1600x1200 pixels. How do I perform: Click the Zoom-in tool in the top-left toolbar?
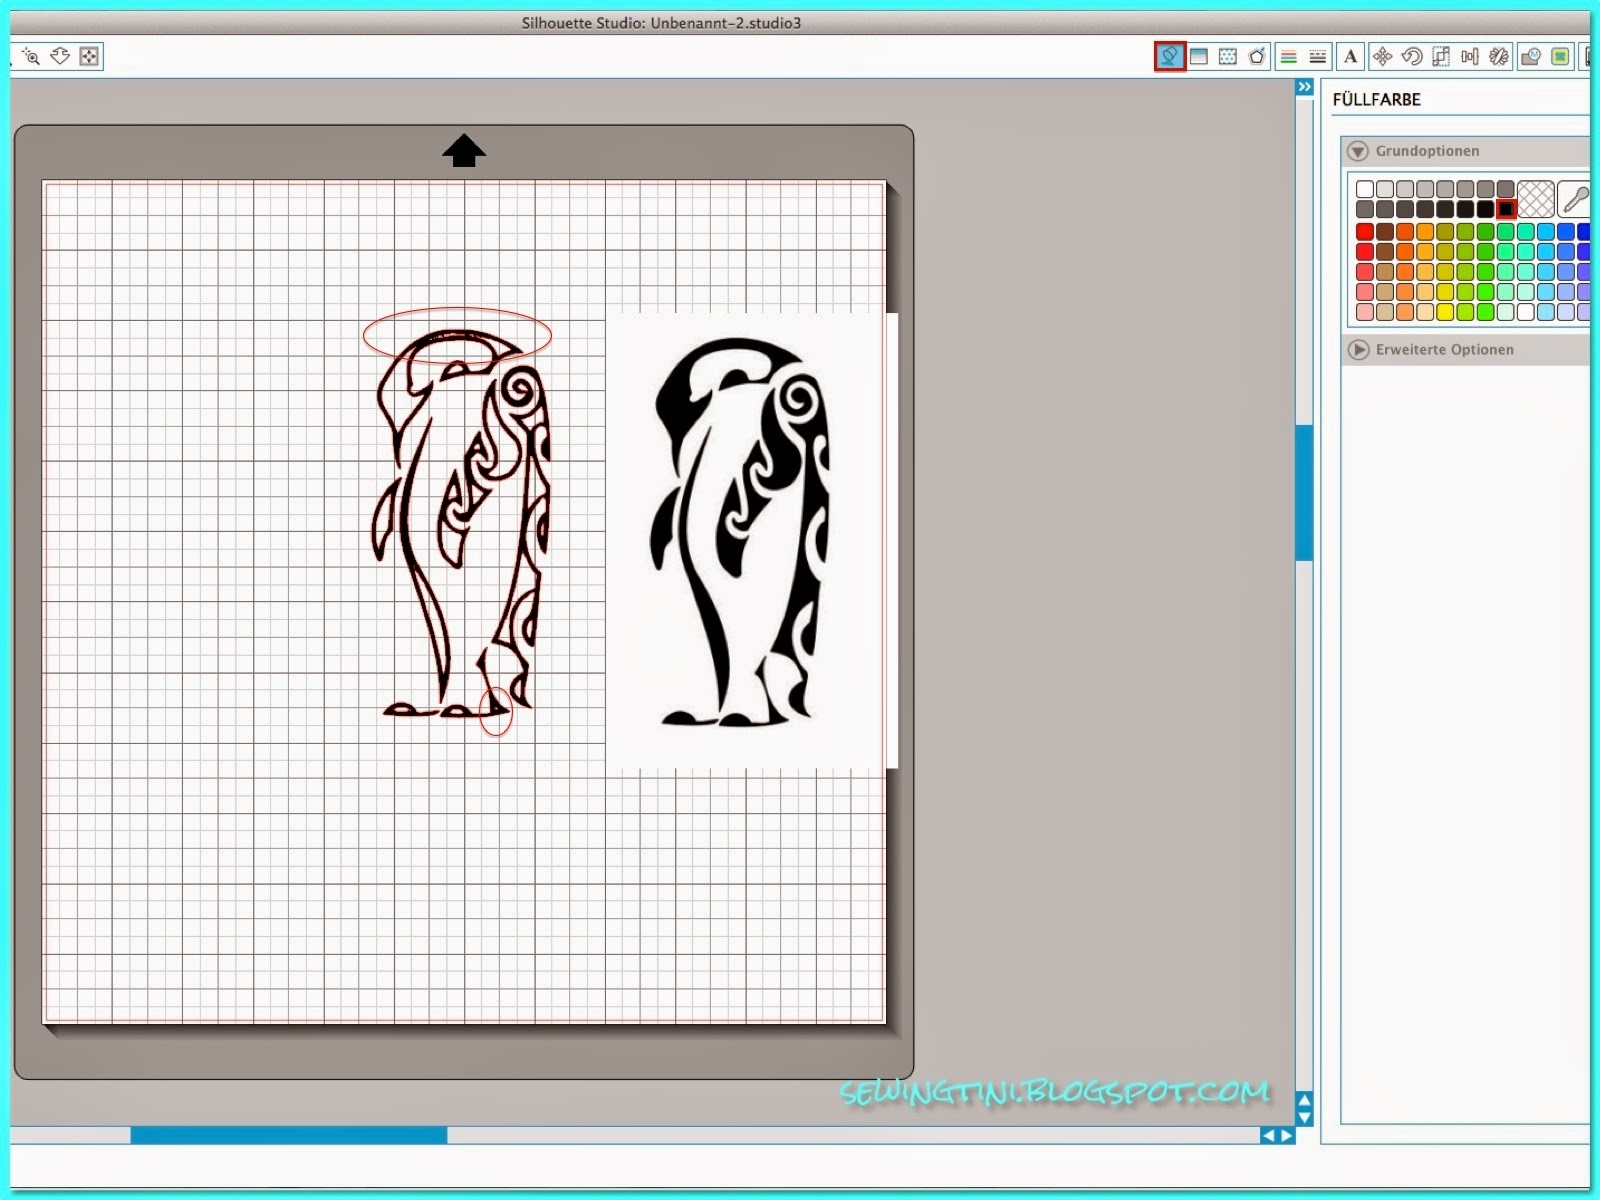point(31,57)
